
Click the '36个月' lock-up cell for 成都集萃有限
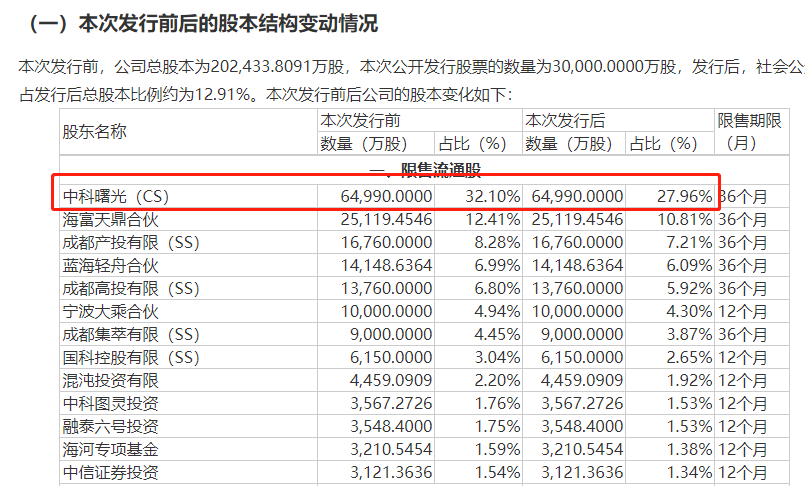(742, 335)
